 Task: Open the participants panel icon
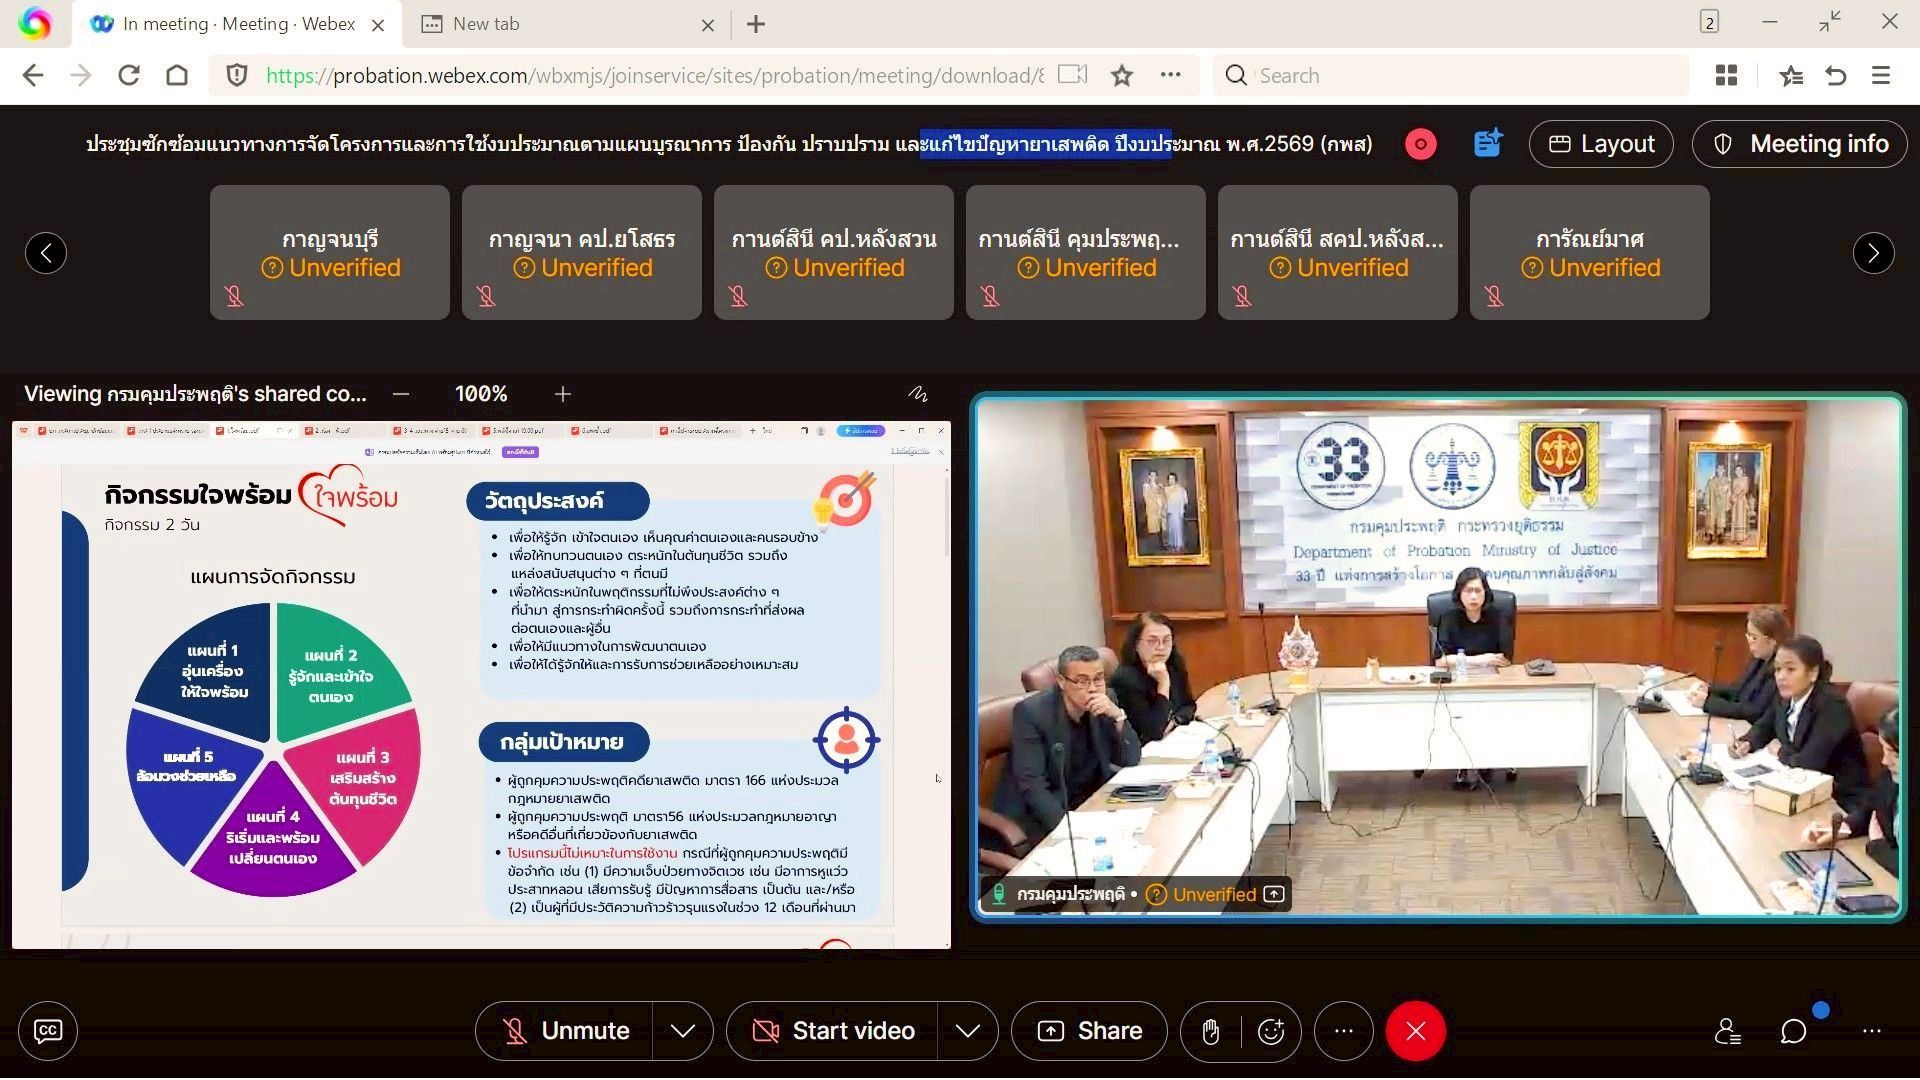(x=1727, y=1031)
